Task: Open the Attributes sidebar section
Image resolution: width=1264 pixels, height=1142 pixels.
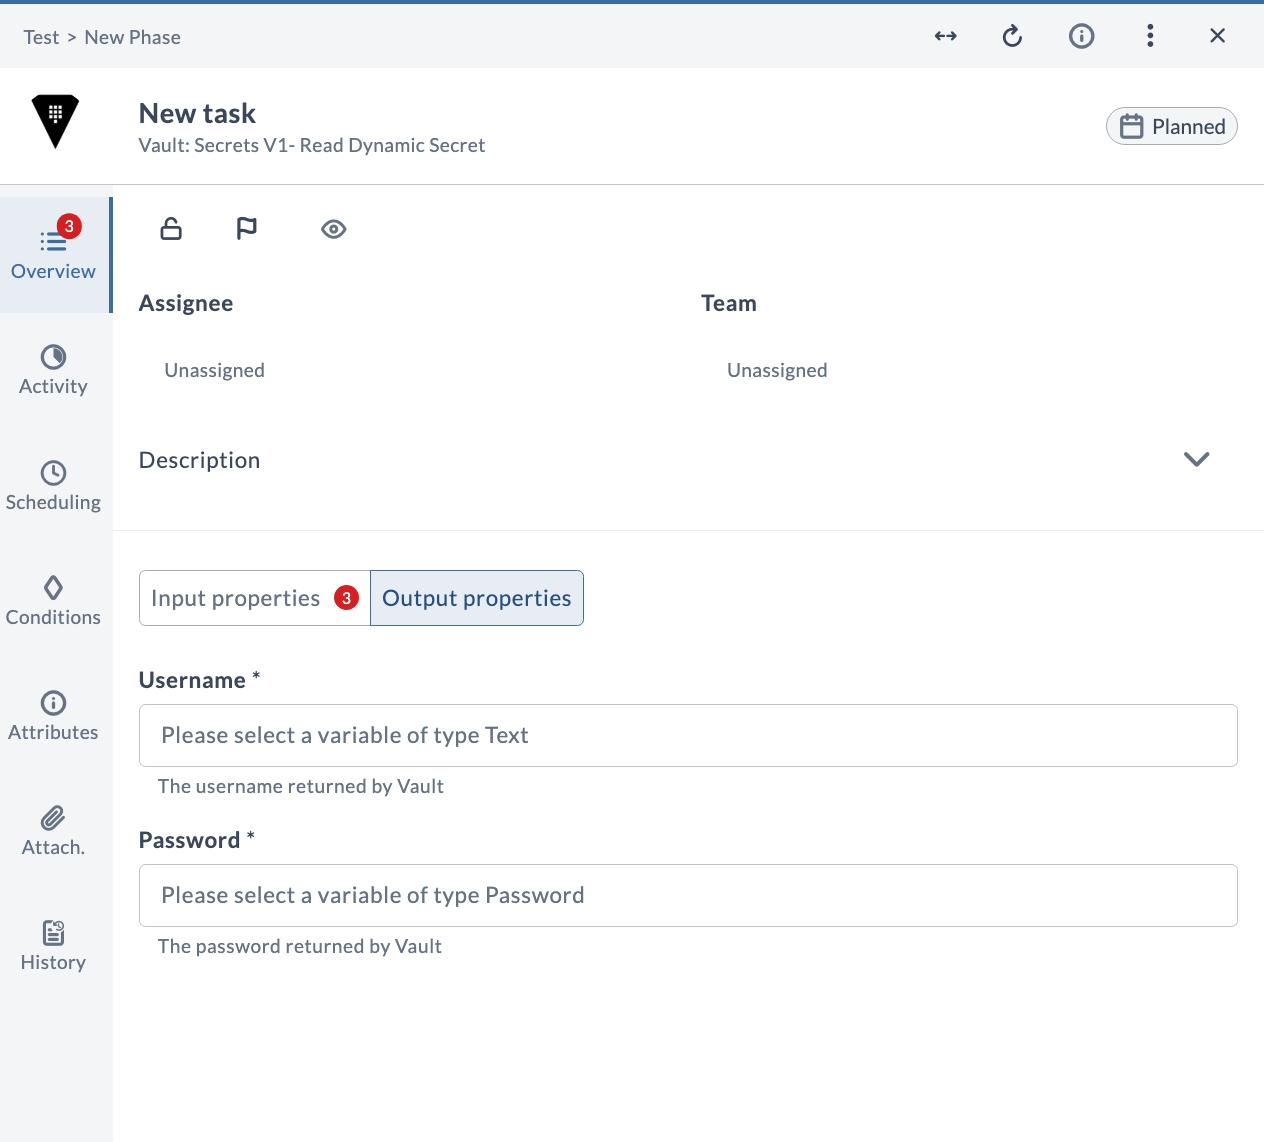Action: (54, 716)
